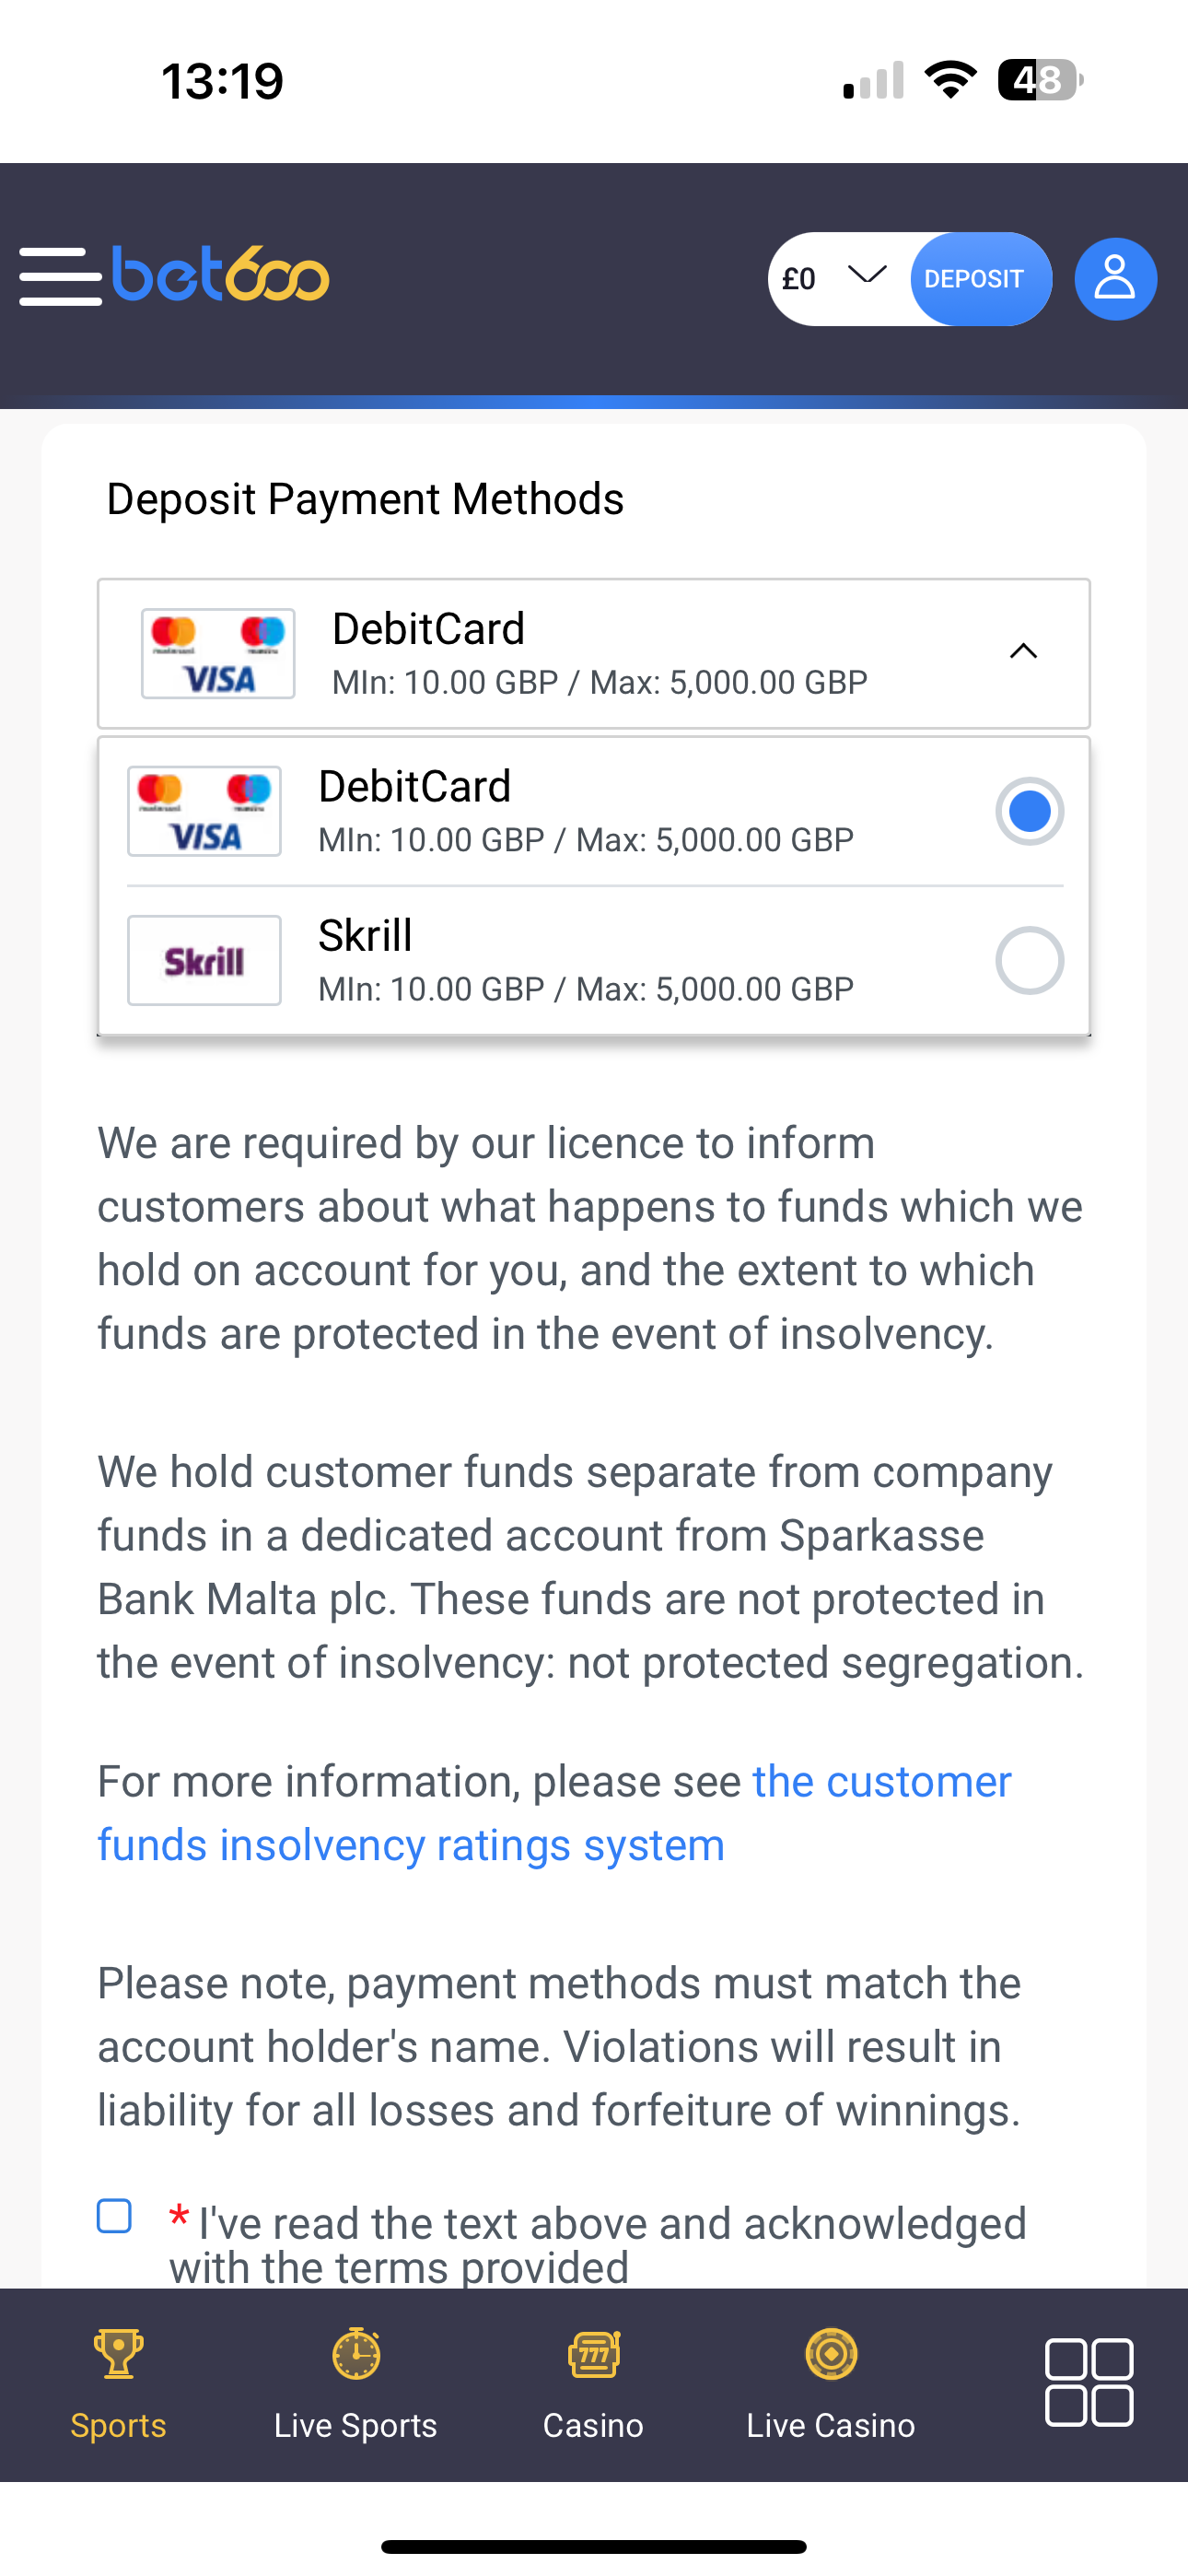The image size is (1188, 2576).
Task: Tap the Skrill logo thumbnail
Action: tap(204, 961)
